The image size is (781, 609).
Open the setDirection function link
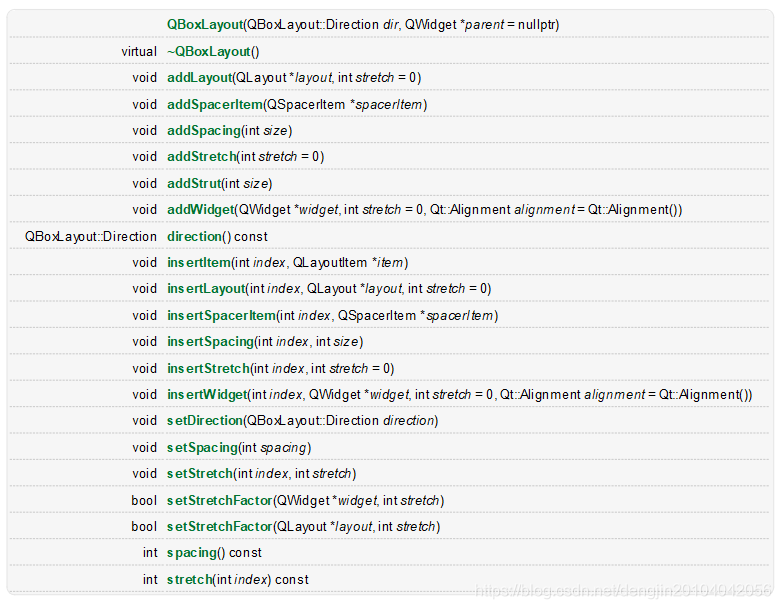click(205, 420)
